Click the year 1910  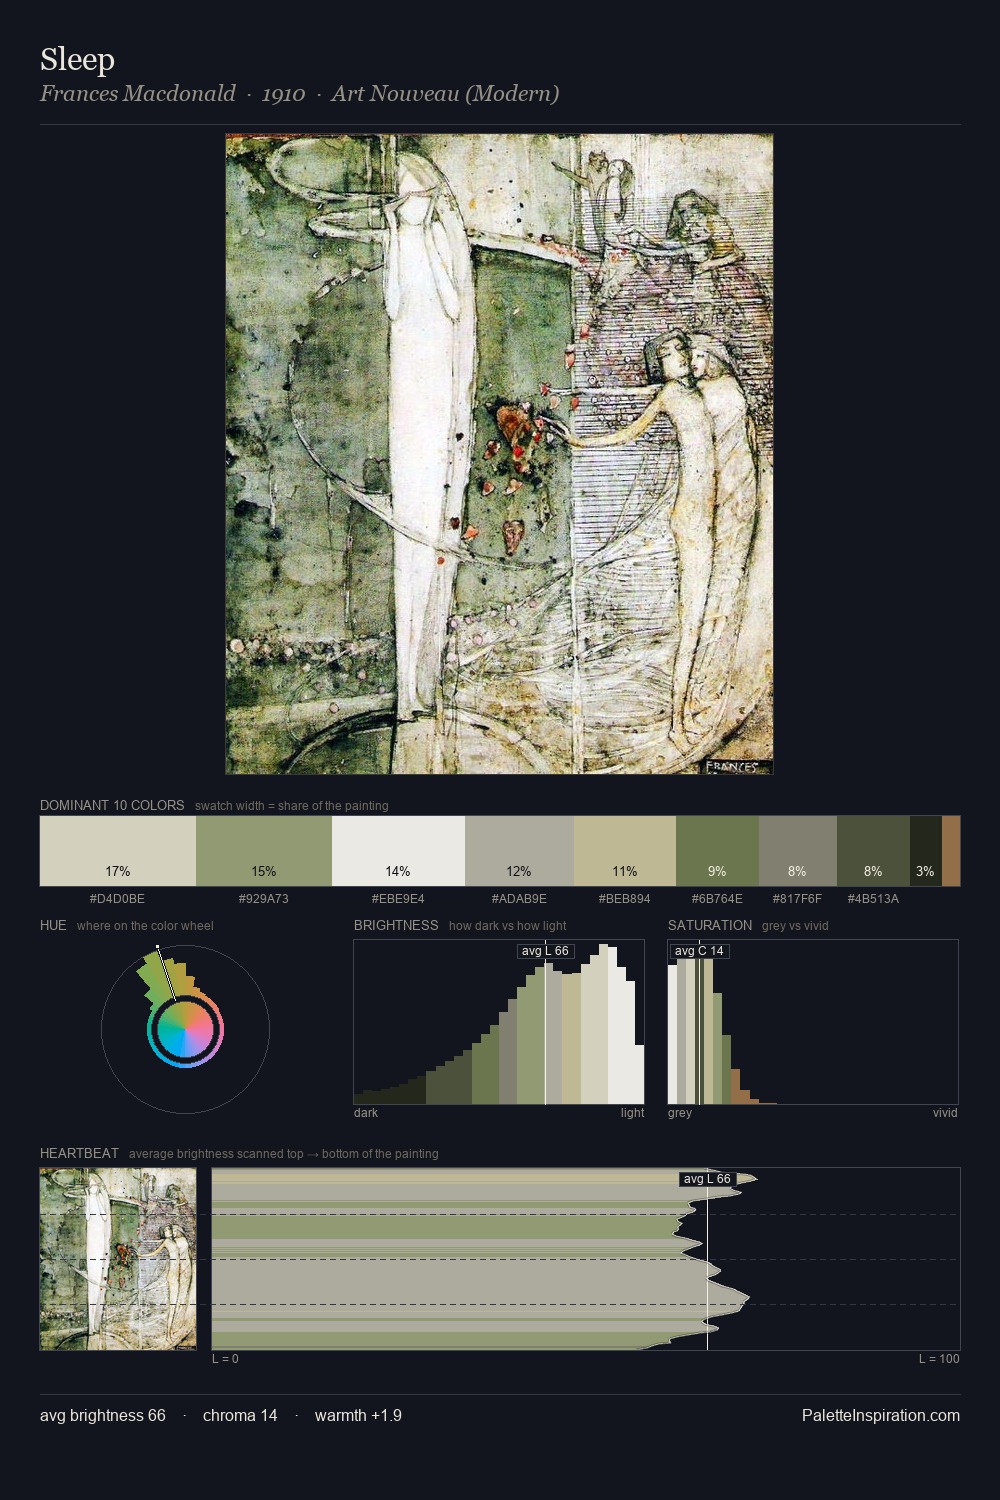tap(283, 93)
